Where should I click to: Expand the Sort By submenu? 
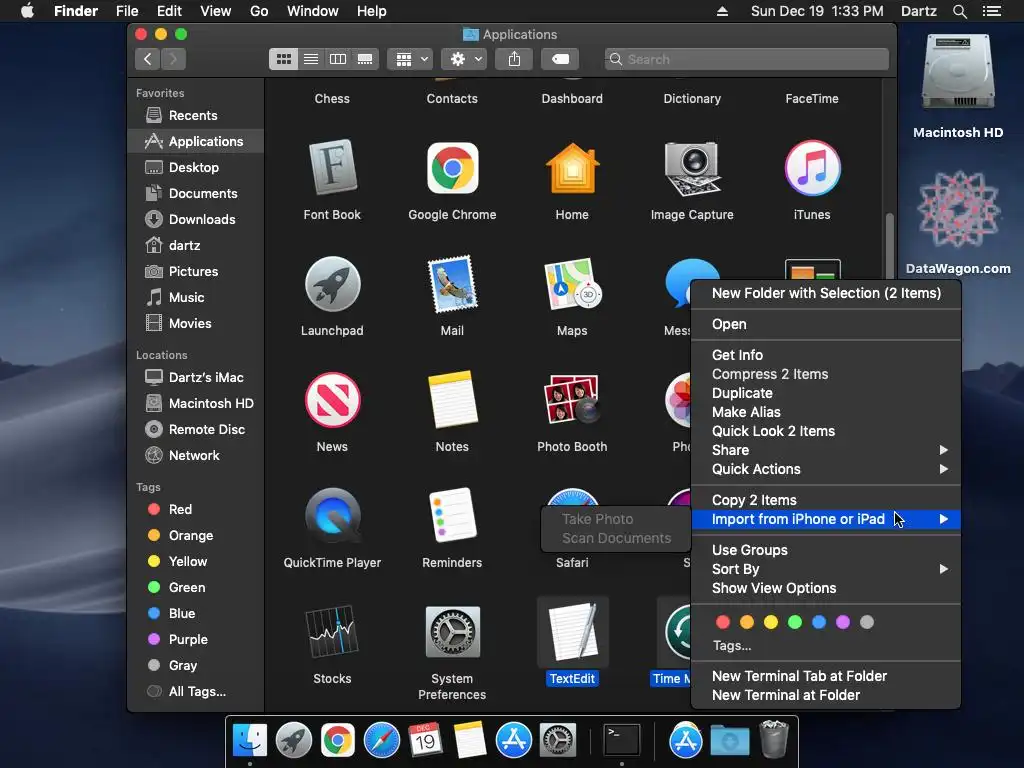pyautogui.click(x=826, y=569)
